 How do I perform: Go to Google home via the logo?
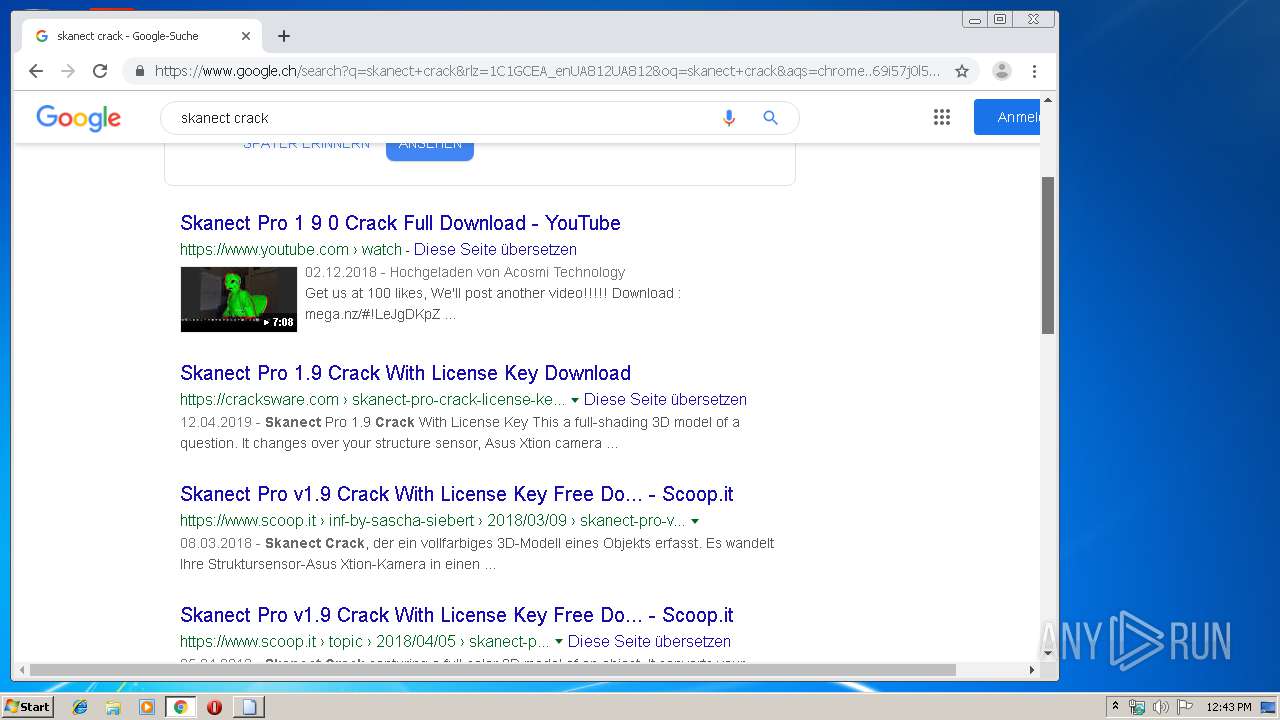(78, 118)
